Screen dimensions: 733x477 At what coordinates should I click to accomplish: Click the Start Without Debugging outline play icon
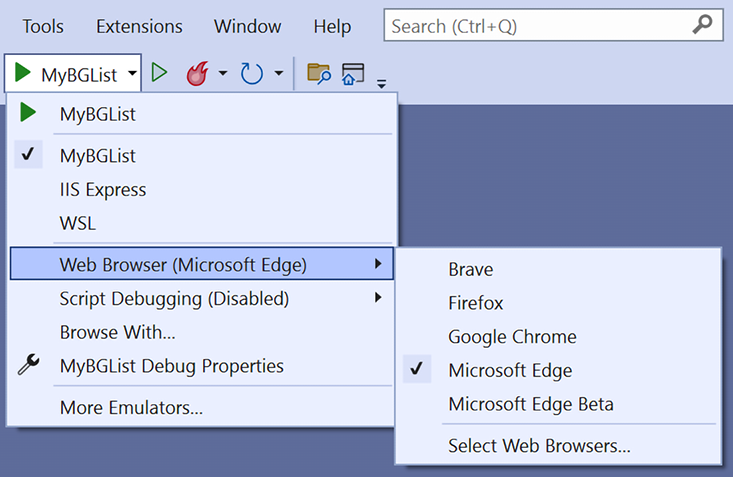pyautogui.click(x=159, y=73)
